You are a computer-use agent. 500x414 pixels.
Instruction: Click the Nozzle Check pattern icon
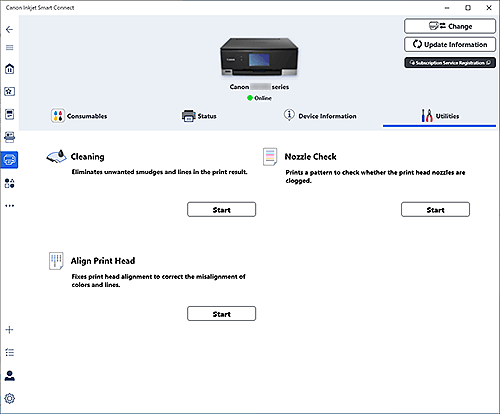point(270,157)
